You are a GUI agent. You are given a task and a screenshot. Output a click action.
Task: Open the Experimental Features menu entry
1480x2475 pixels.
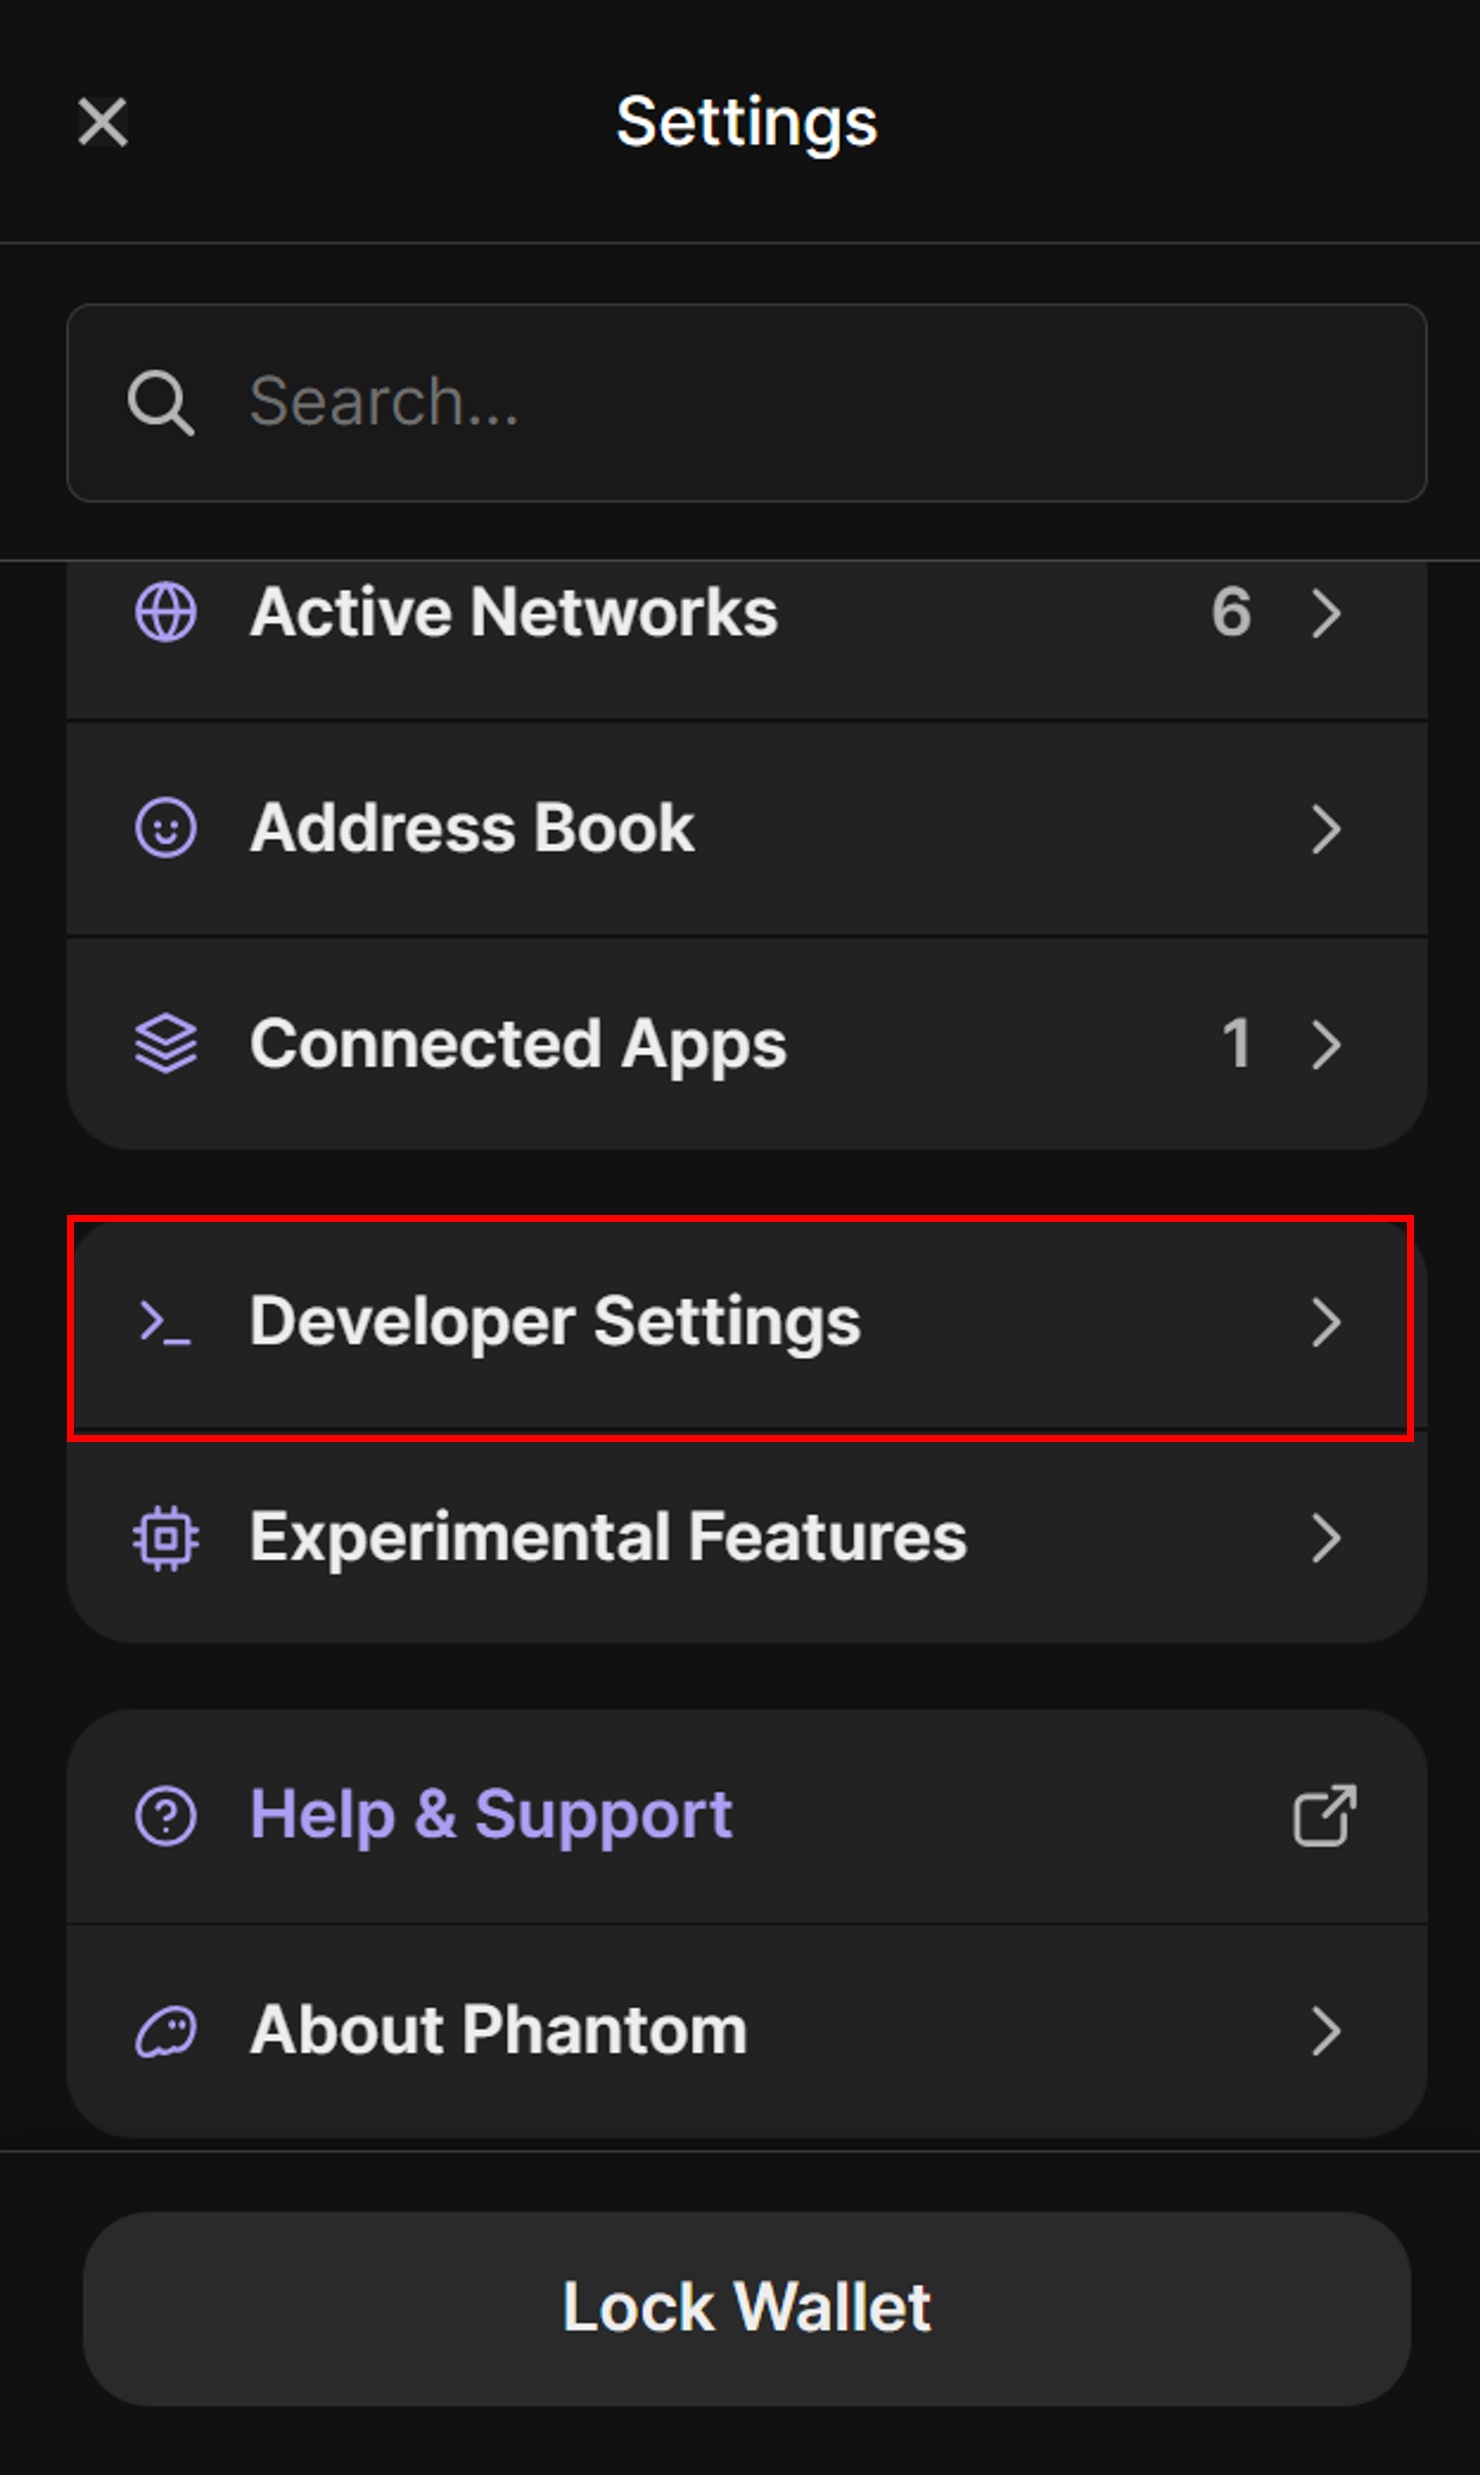[x=608, y=1538]
